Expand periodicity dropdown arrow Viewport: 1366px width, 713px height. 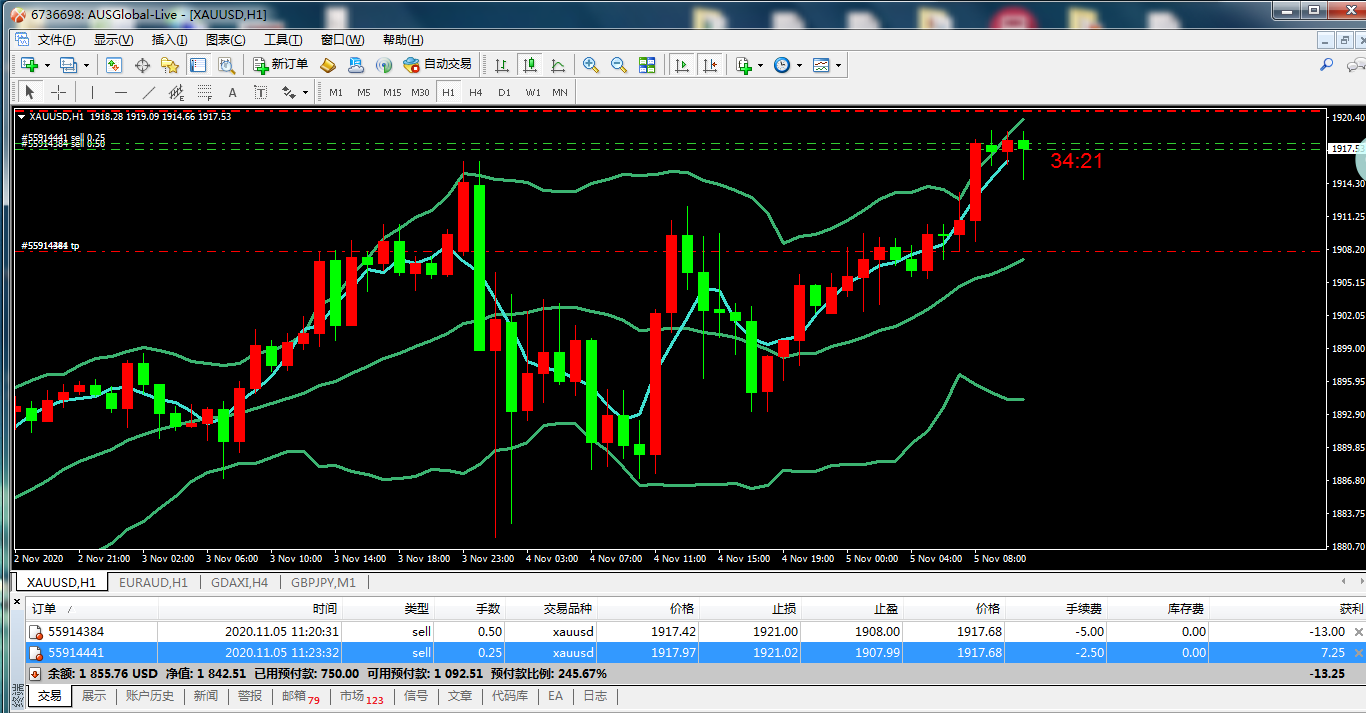800,66
